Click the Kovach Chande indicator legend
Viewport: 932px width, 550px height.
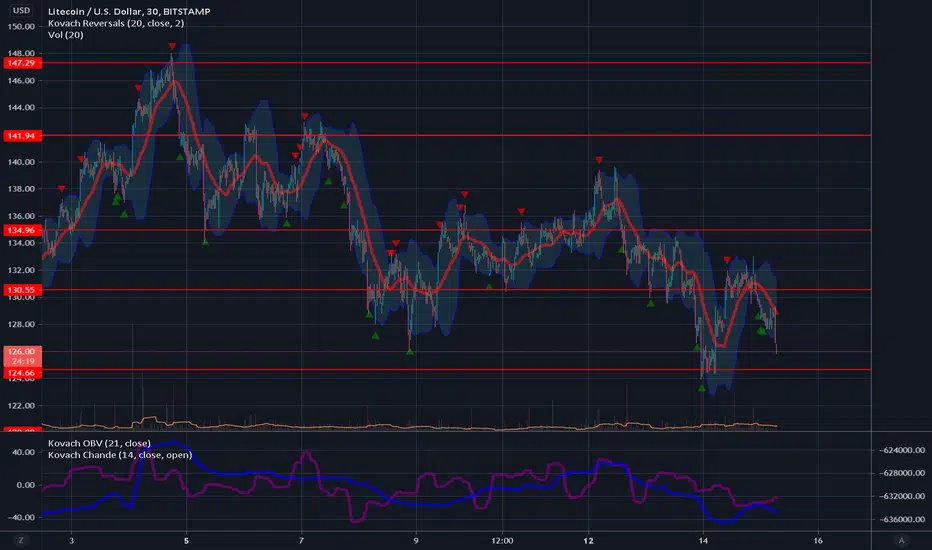tap(120, 455)
